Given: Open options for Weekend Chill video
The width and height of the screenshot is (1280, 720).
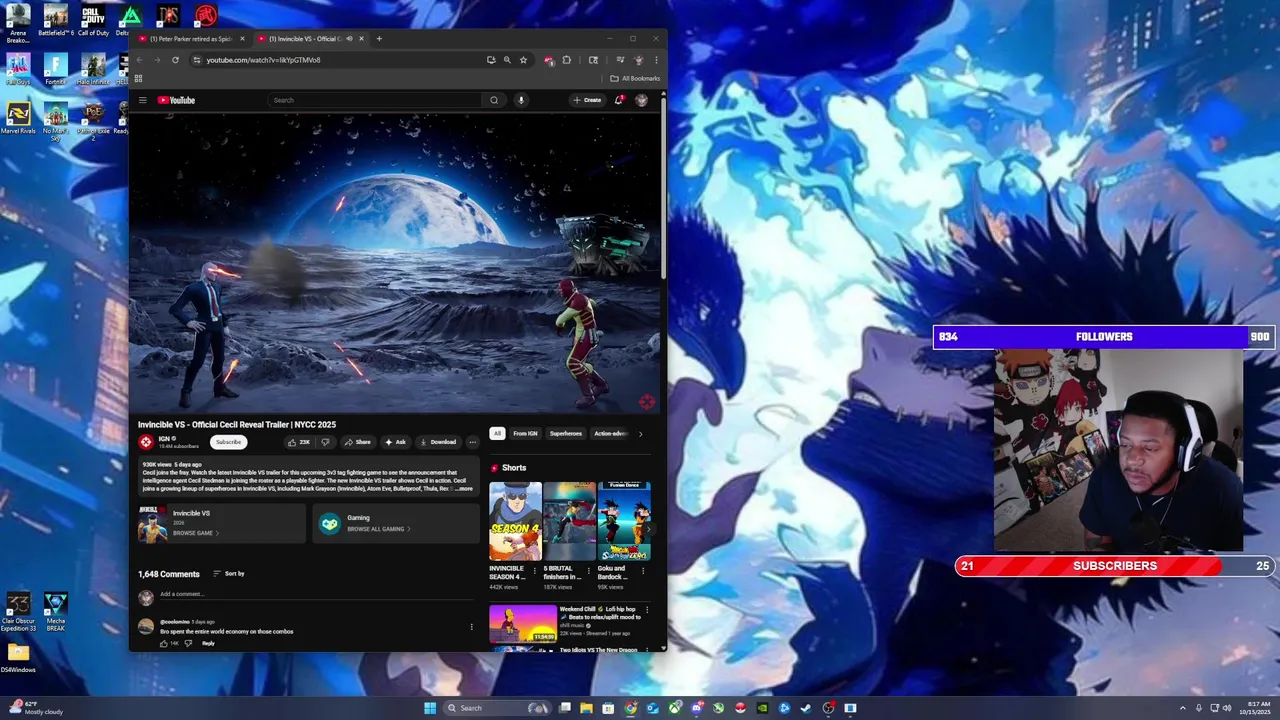Looking at the screenshot, I should 647,610.
